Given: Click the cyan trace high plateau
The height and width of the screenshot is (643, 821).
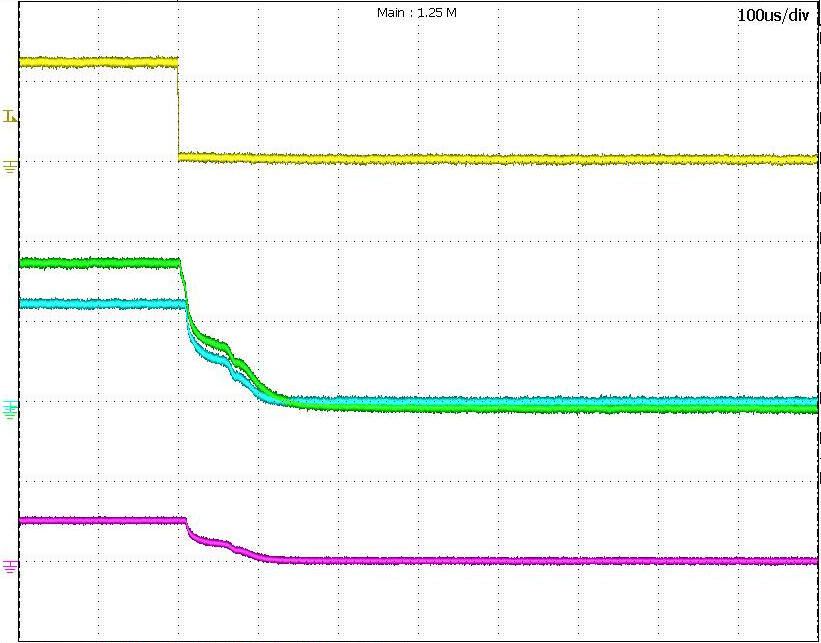Looking at the screenshot, I should pyautogui.click(x=100, y=303).
